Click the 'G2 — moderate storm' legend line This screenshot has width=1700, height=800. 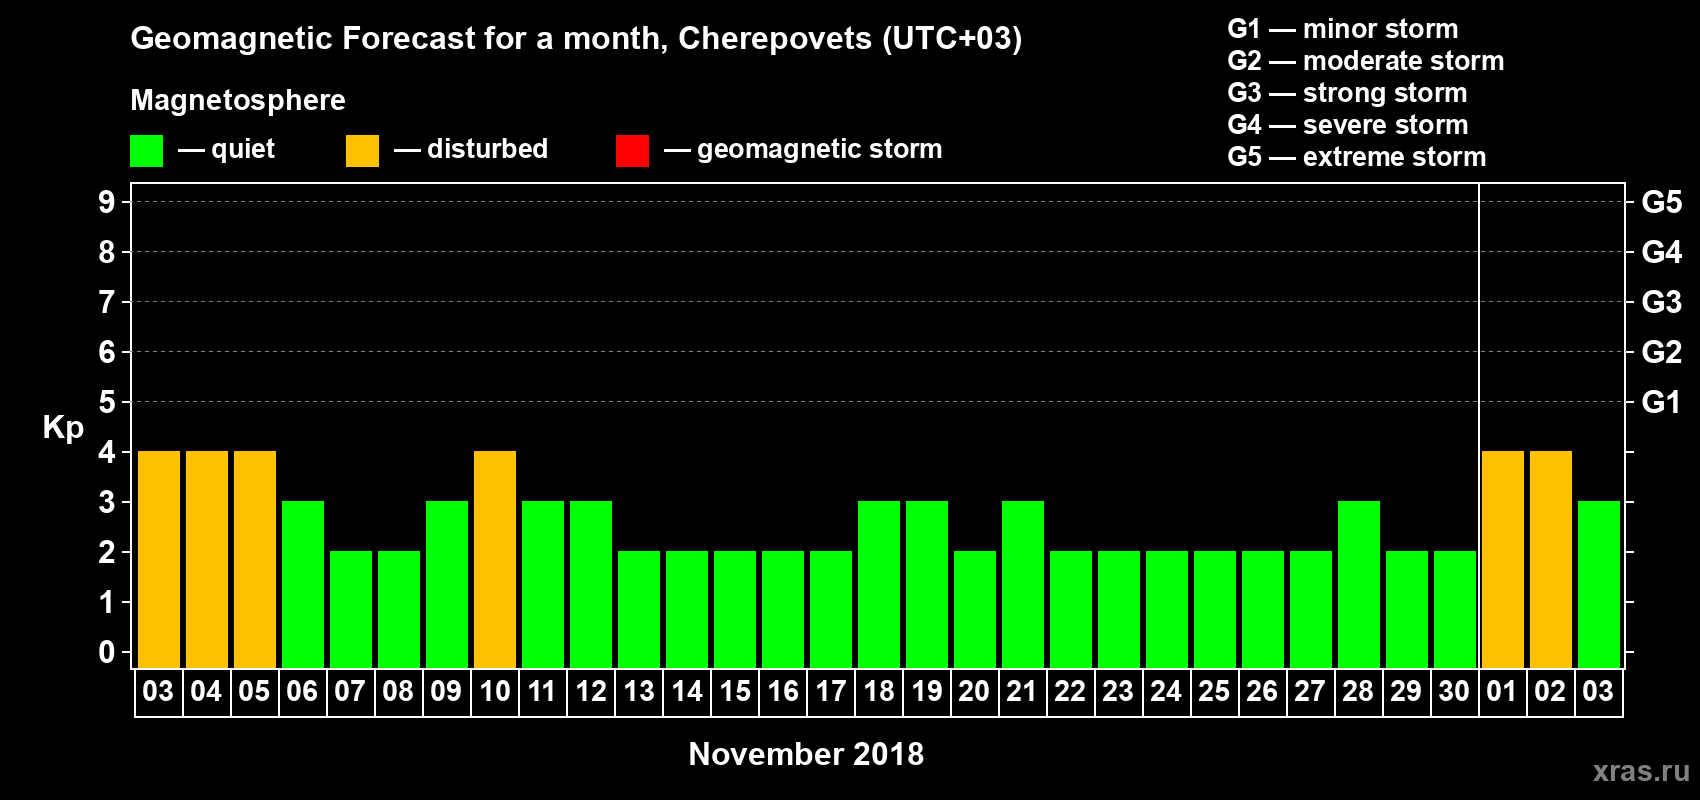point(1365,61)
